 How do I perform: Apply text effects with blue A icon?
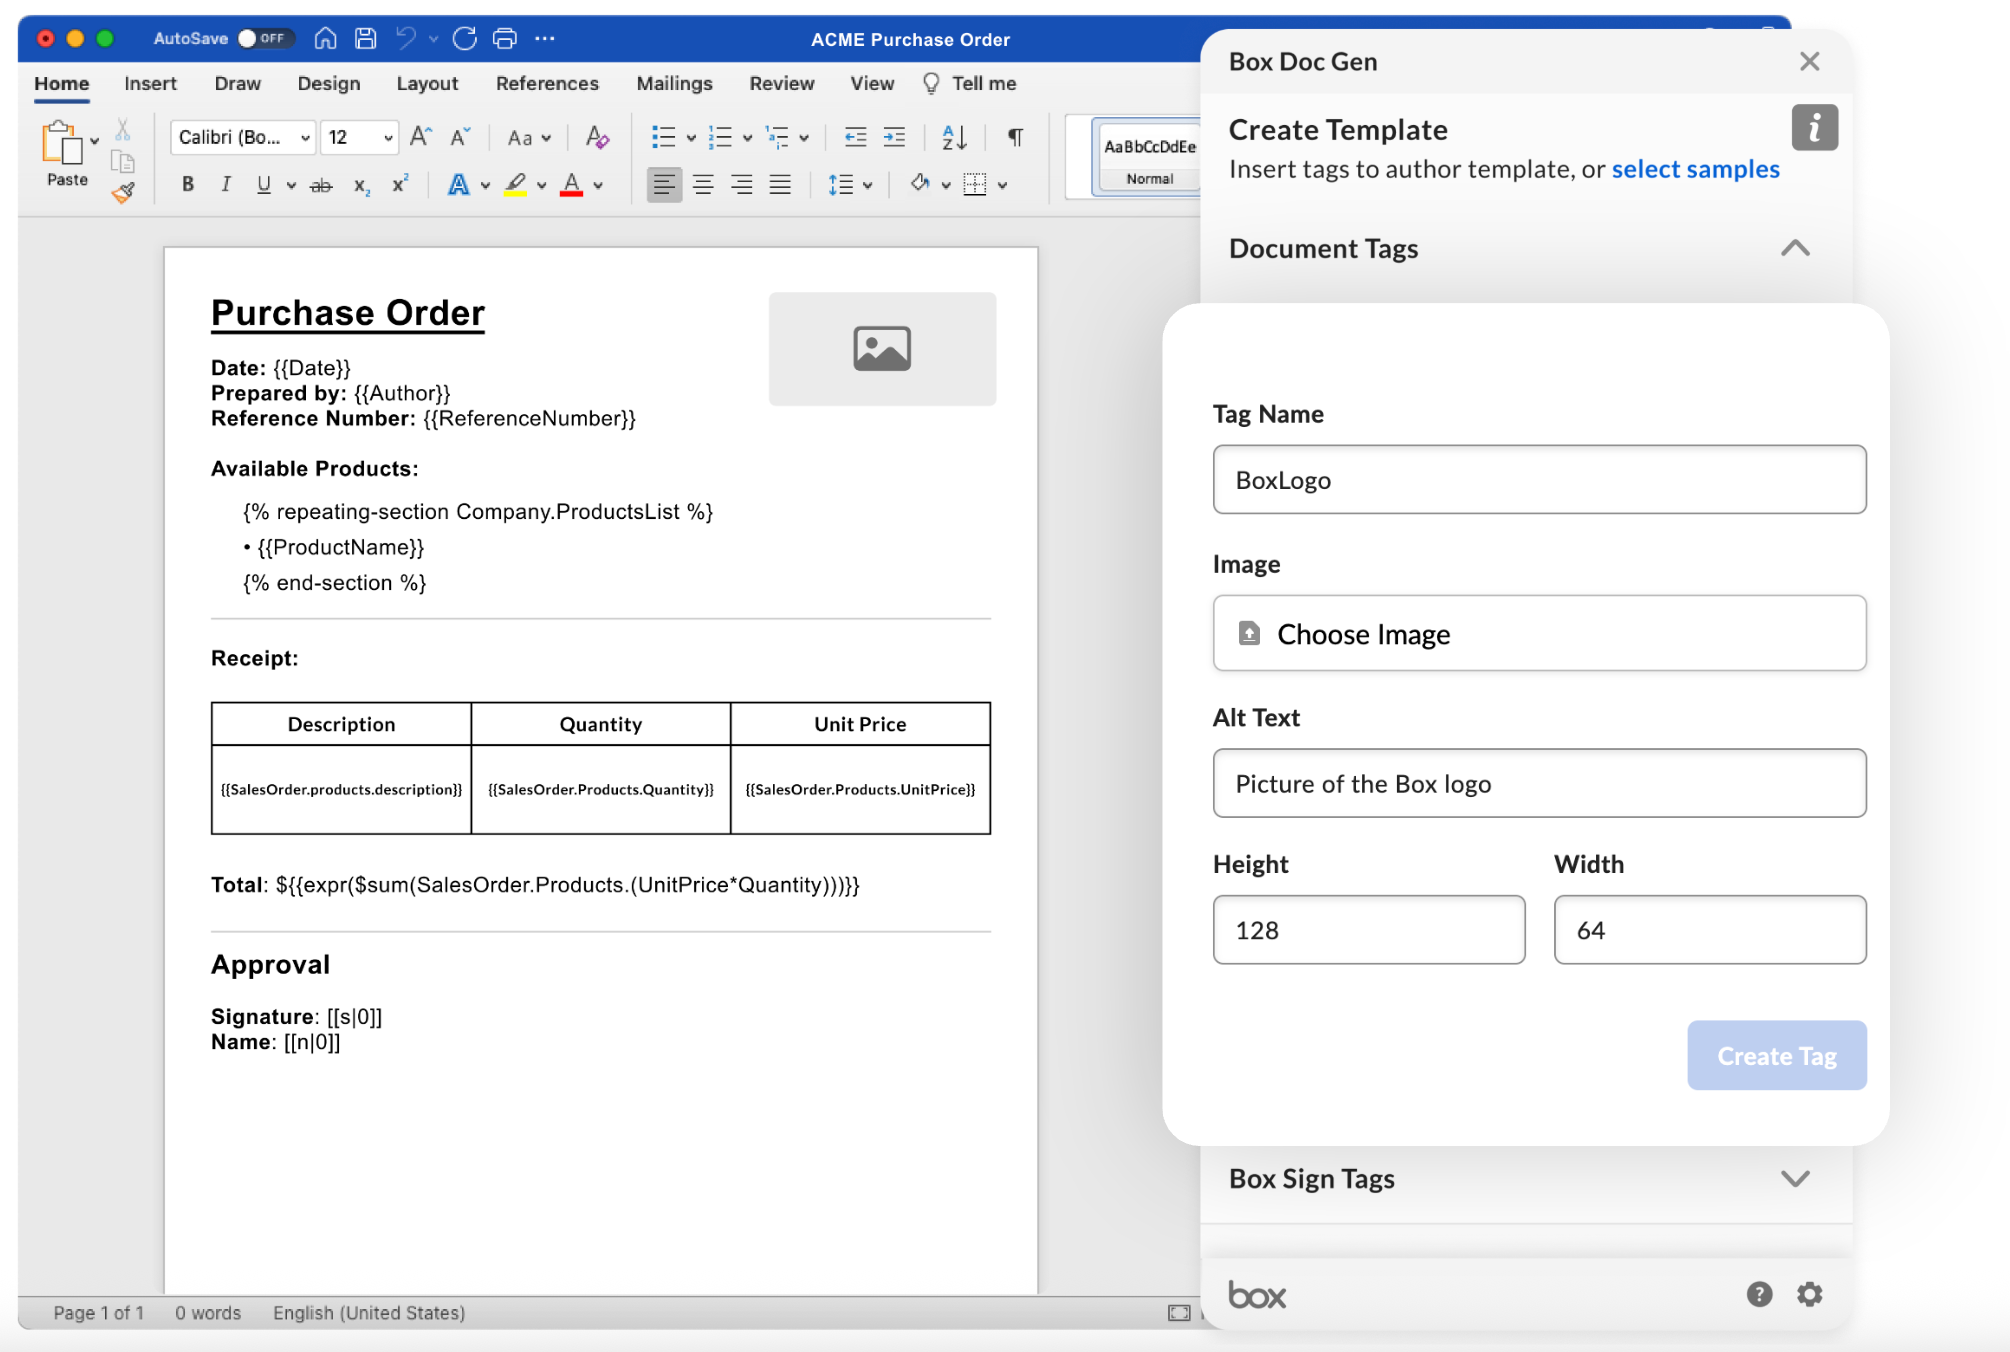tap(458, 185)
